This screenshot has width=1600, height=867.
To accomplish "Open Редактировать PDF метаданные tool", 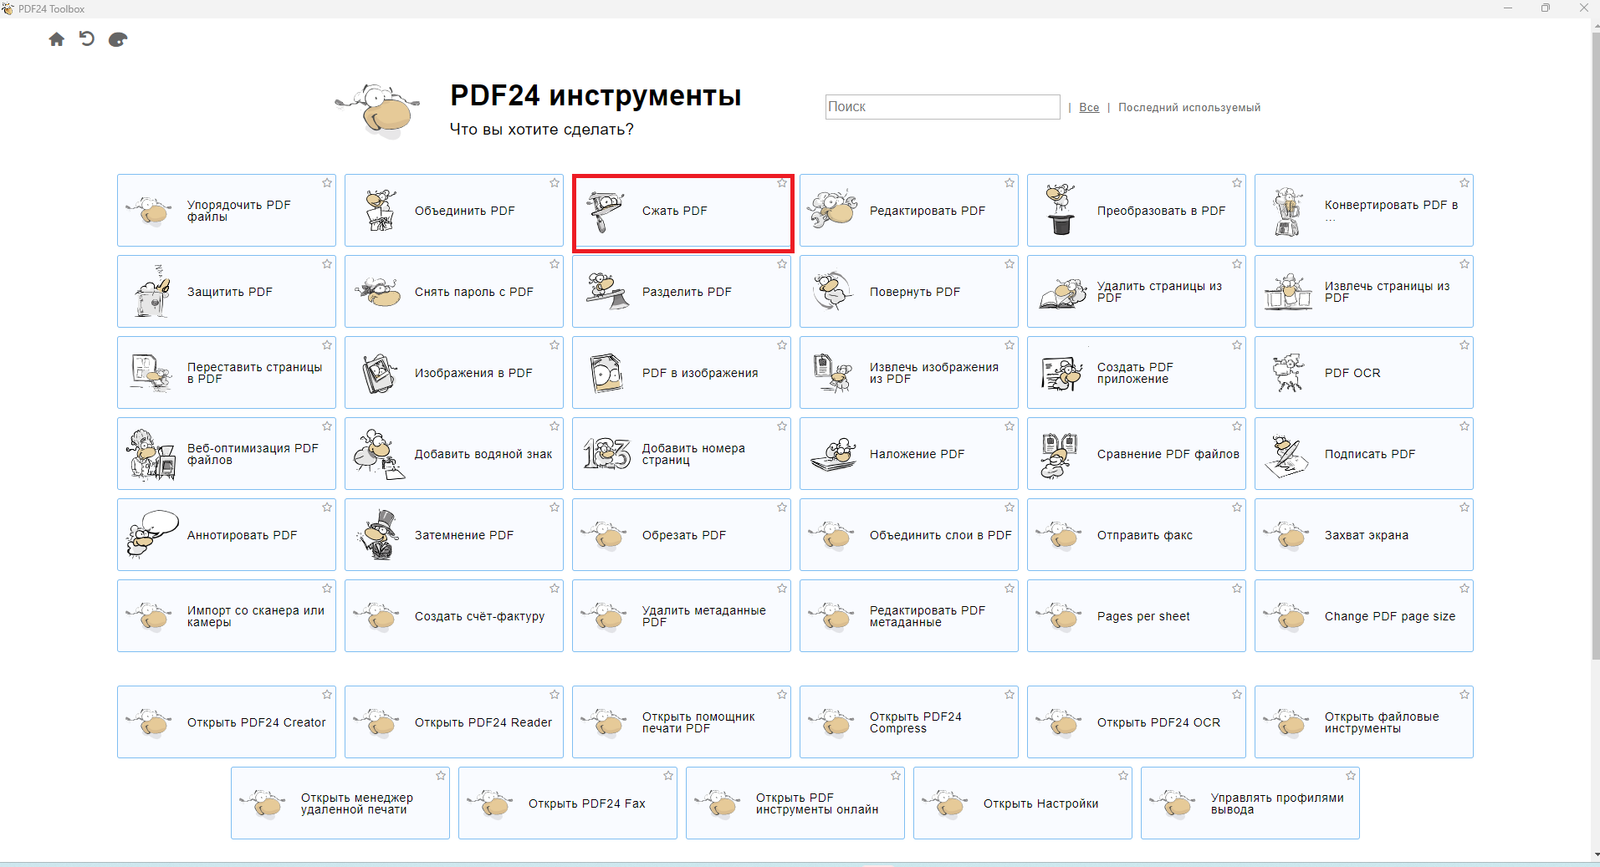I will (909, 616).
